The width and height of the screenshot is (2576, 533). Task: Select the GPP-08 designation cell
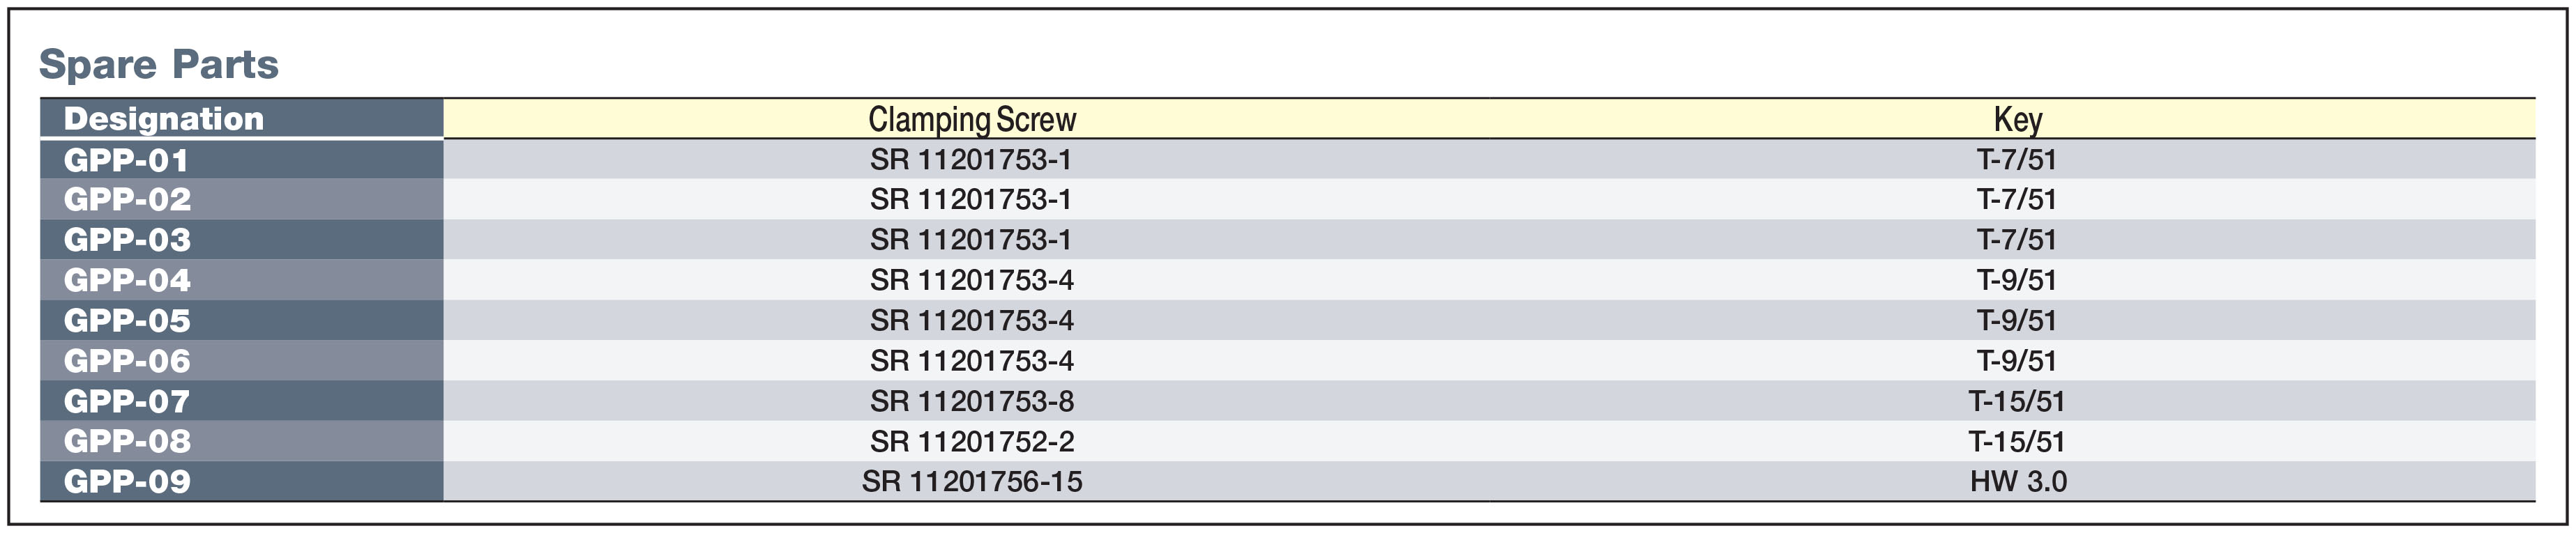pos(241,441)
